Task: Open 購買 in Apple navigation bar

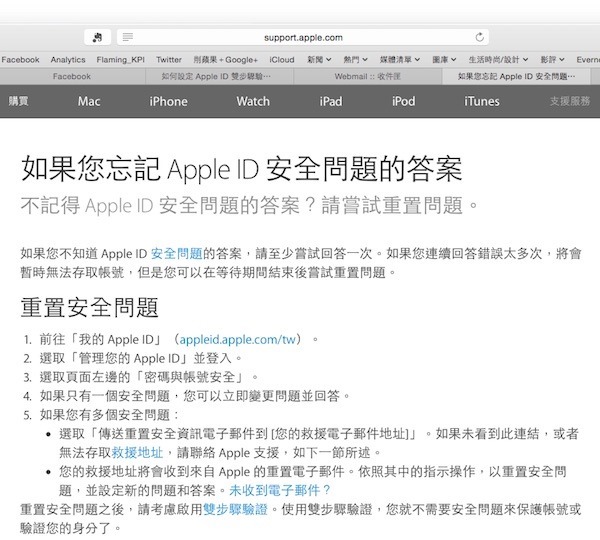Action: pyautogui.click(x=18, y=101)
